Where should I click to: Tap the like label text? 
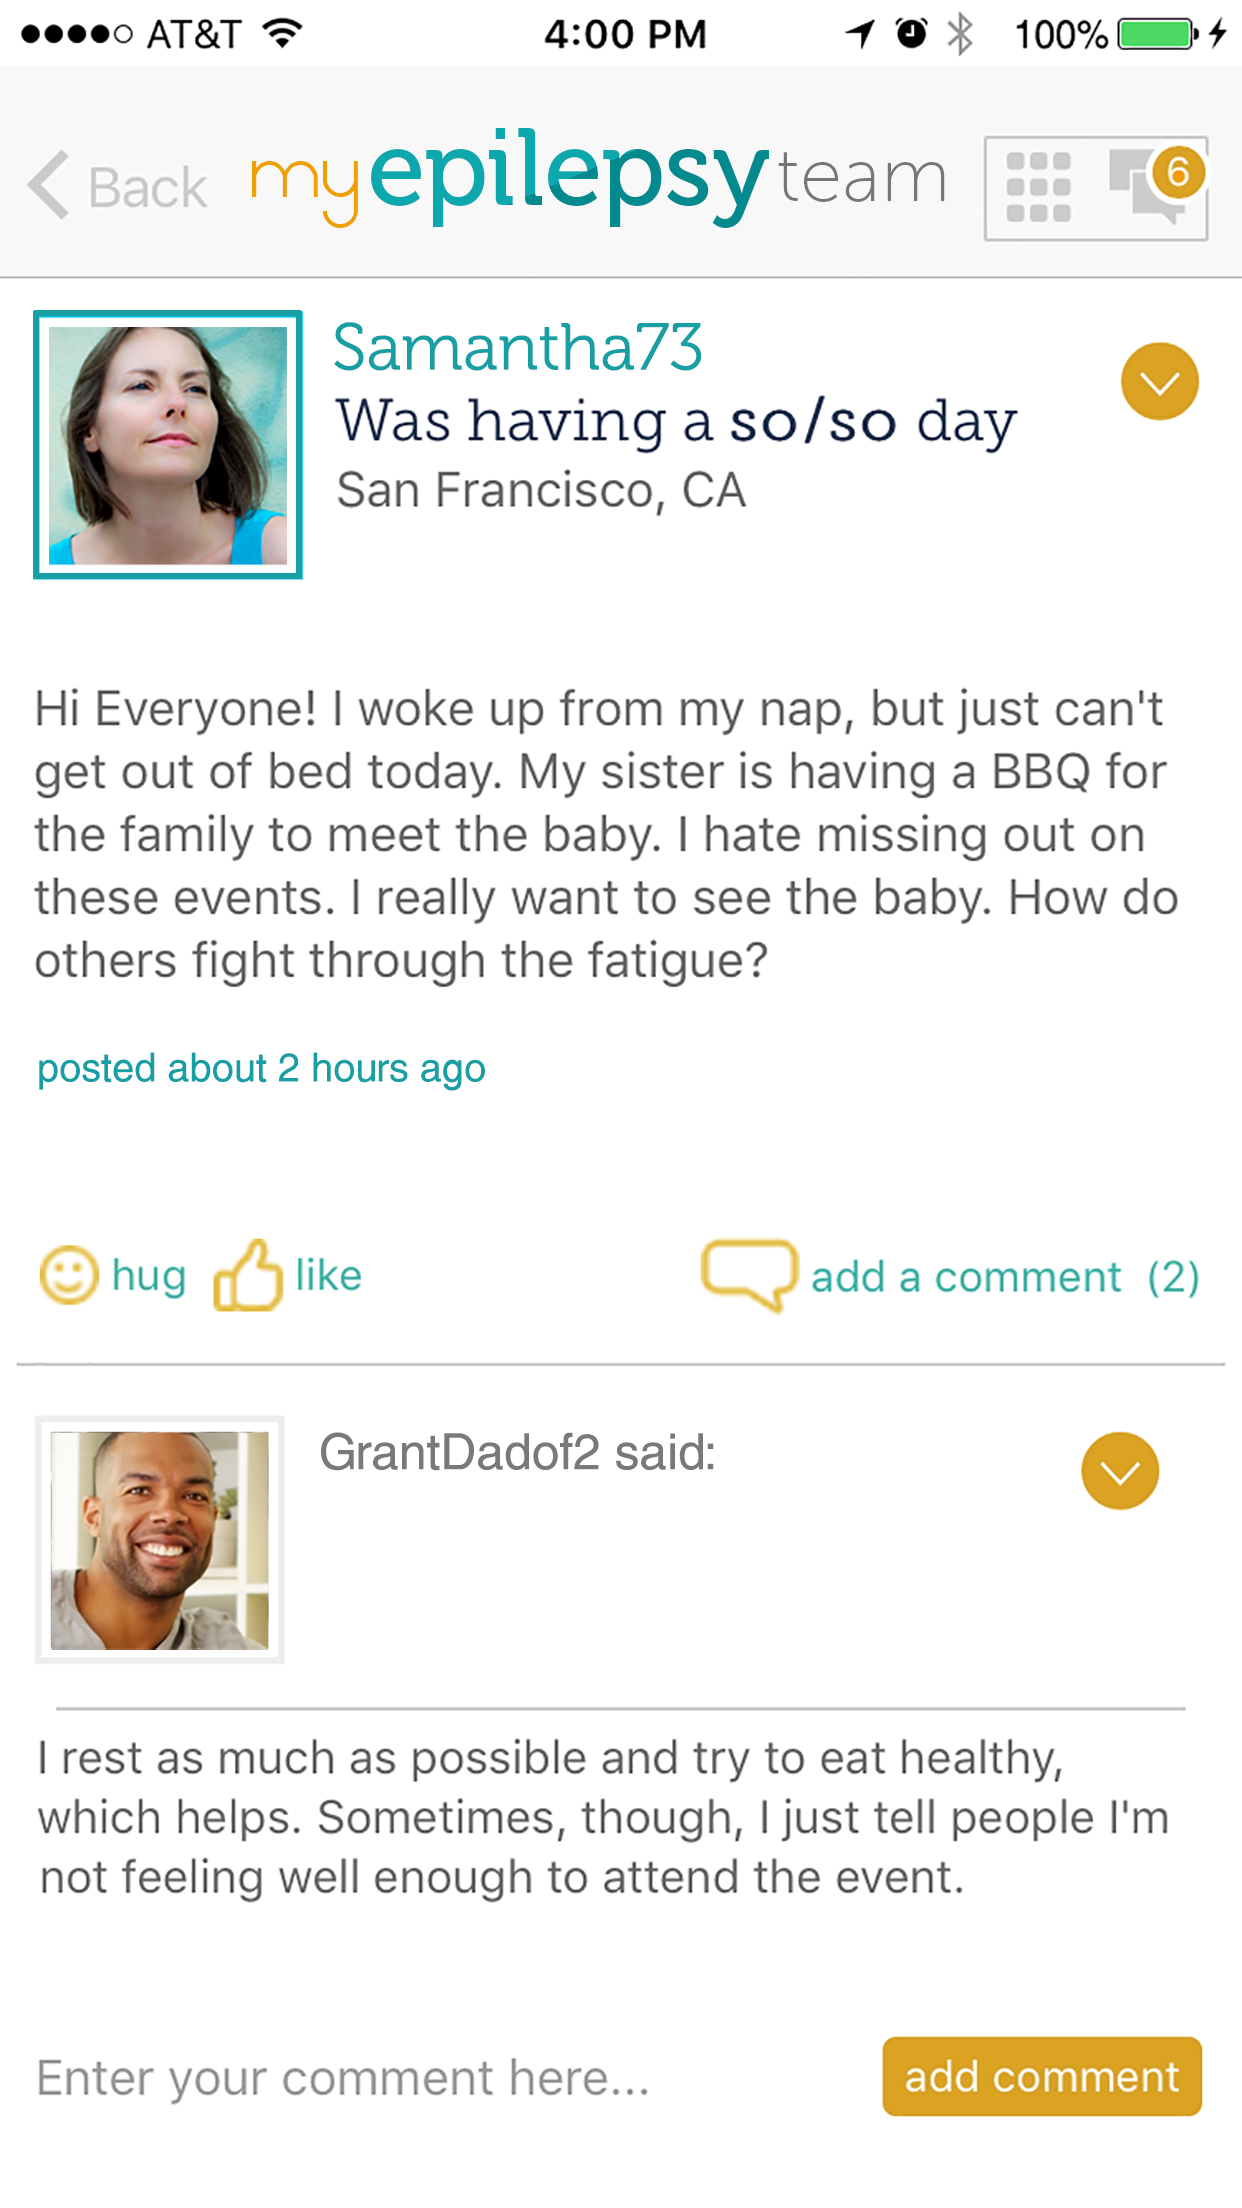point(328,1276)
